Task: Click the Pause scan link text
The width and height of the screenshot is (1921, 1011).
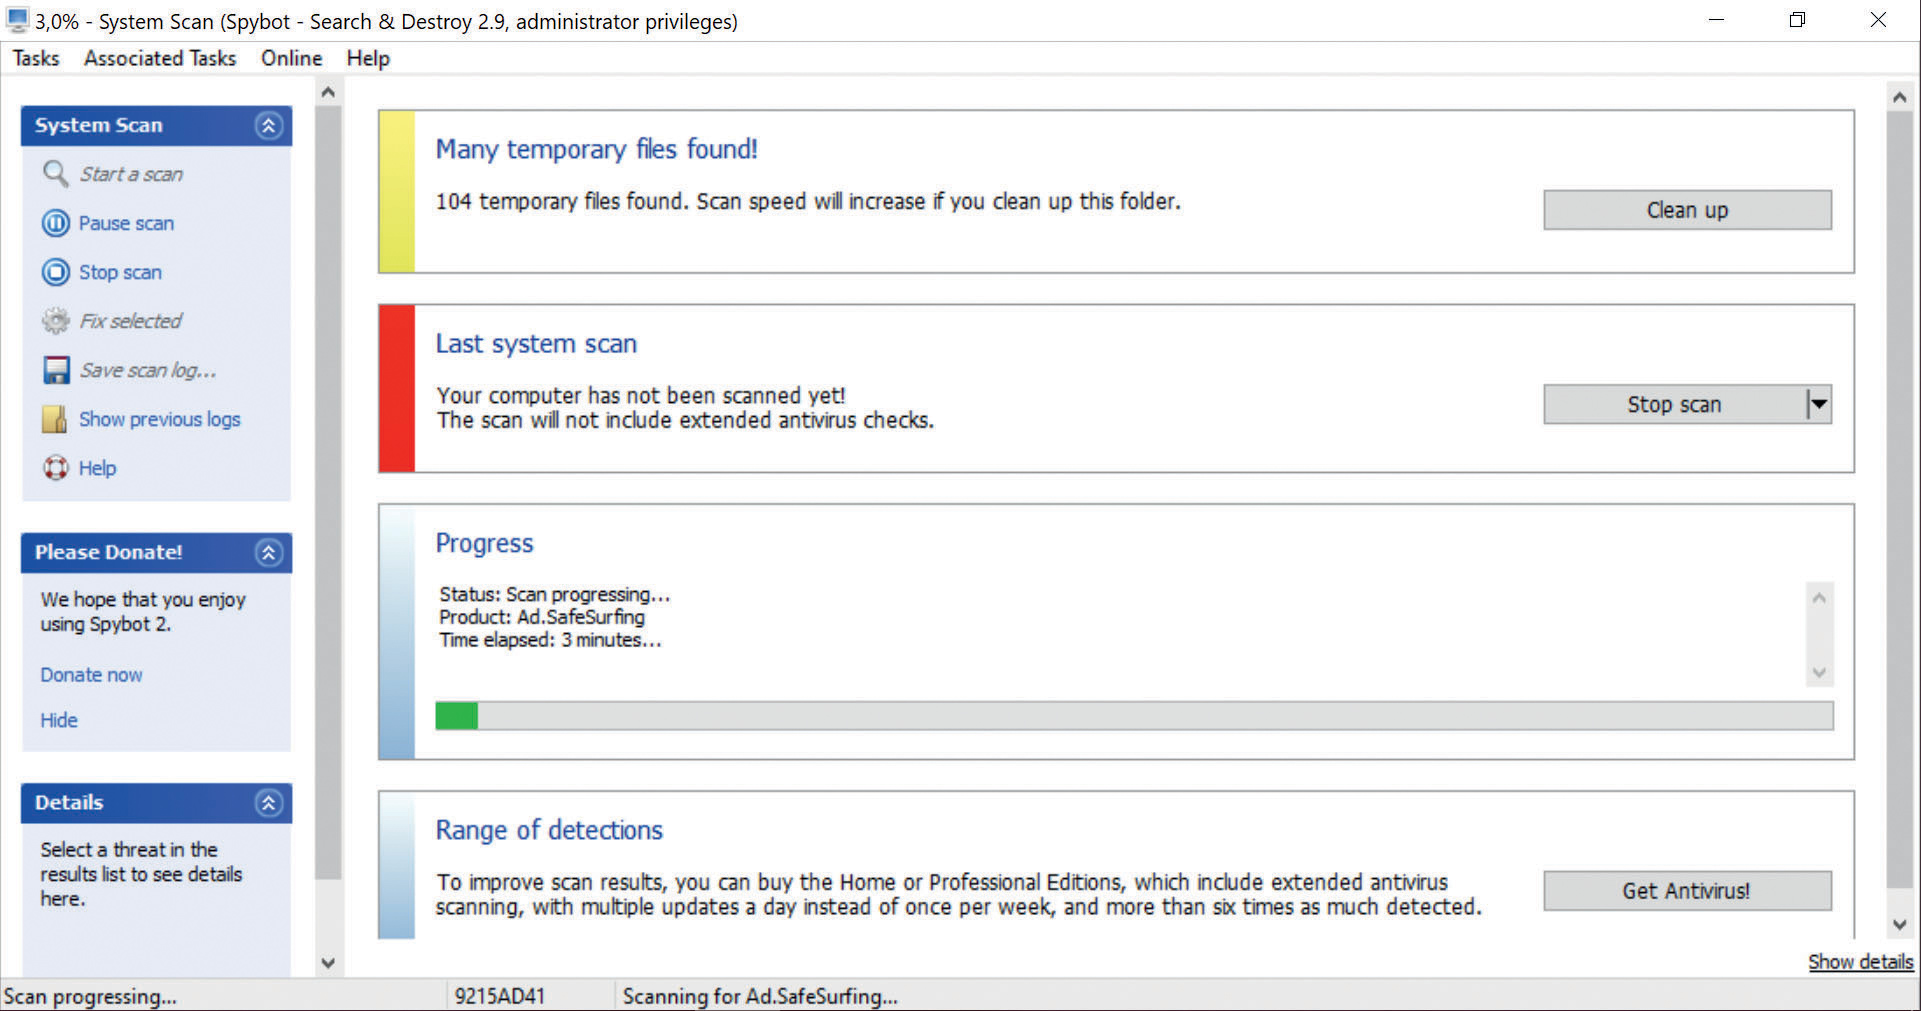Action: coord(126,223)
